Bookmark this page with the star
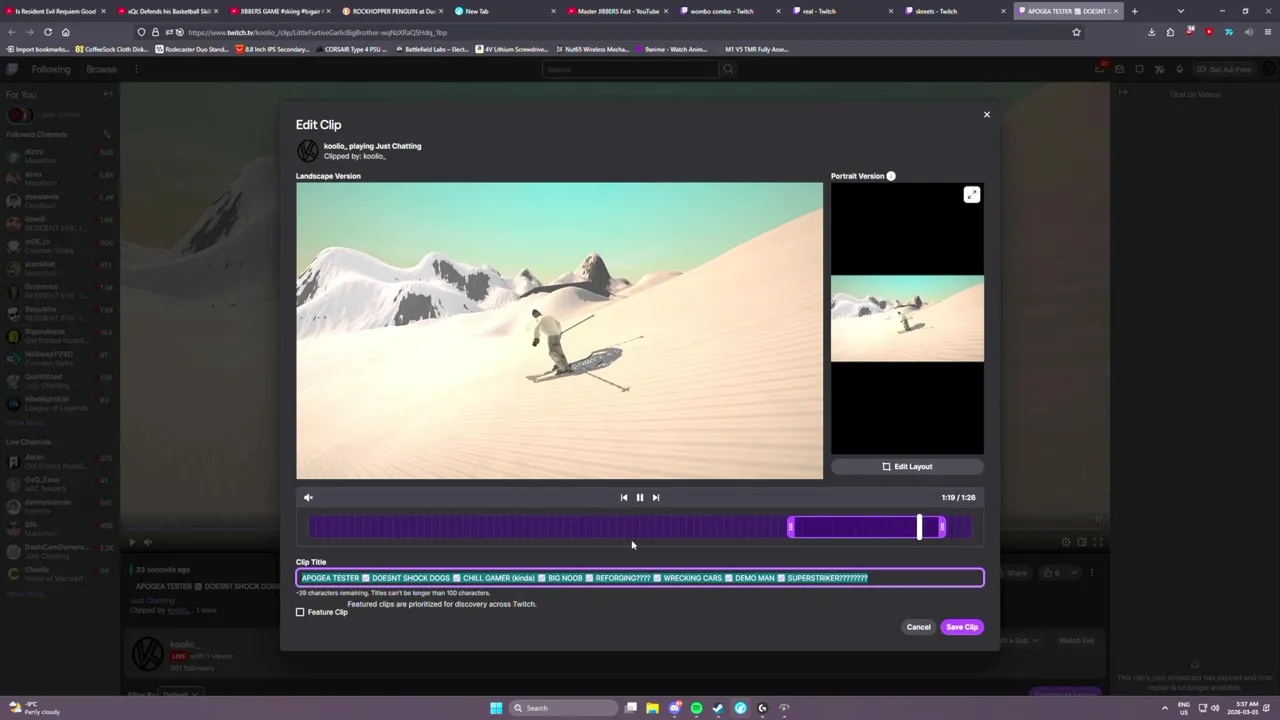1280x720 pixels. point(1076,32)
